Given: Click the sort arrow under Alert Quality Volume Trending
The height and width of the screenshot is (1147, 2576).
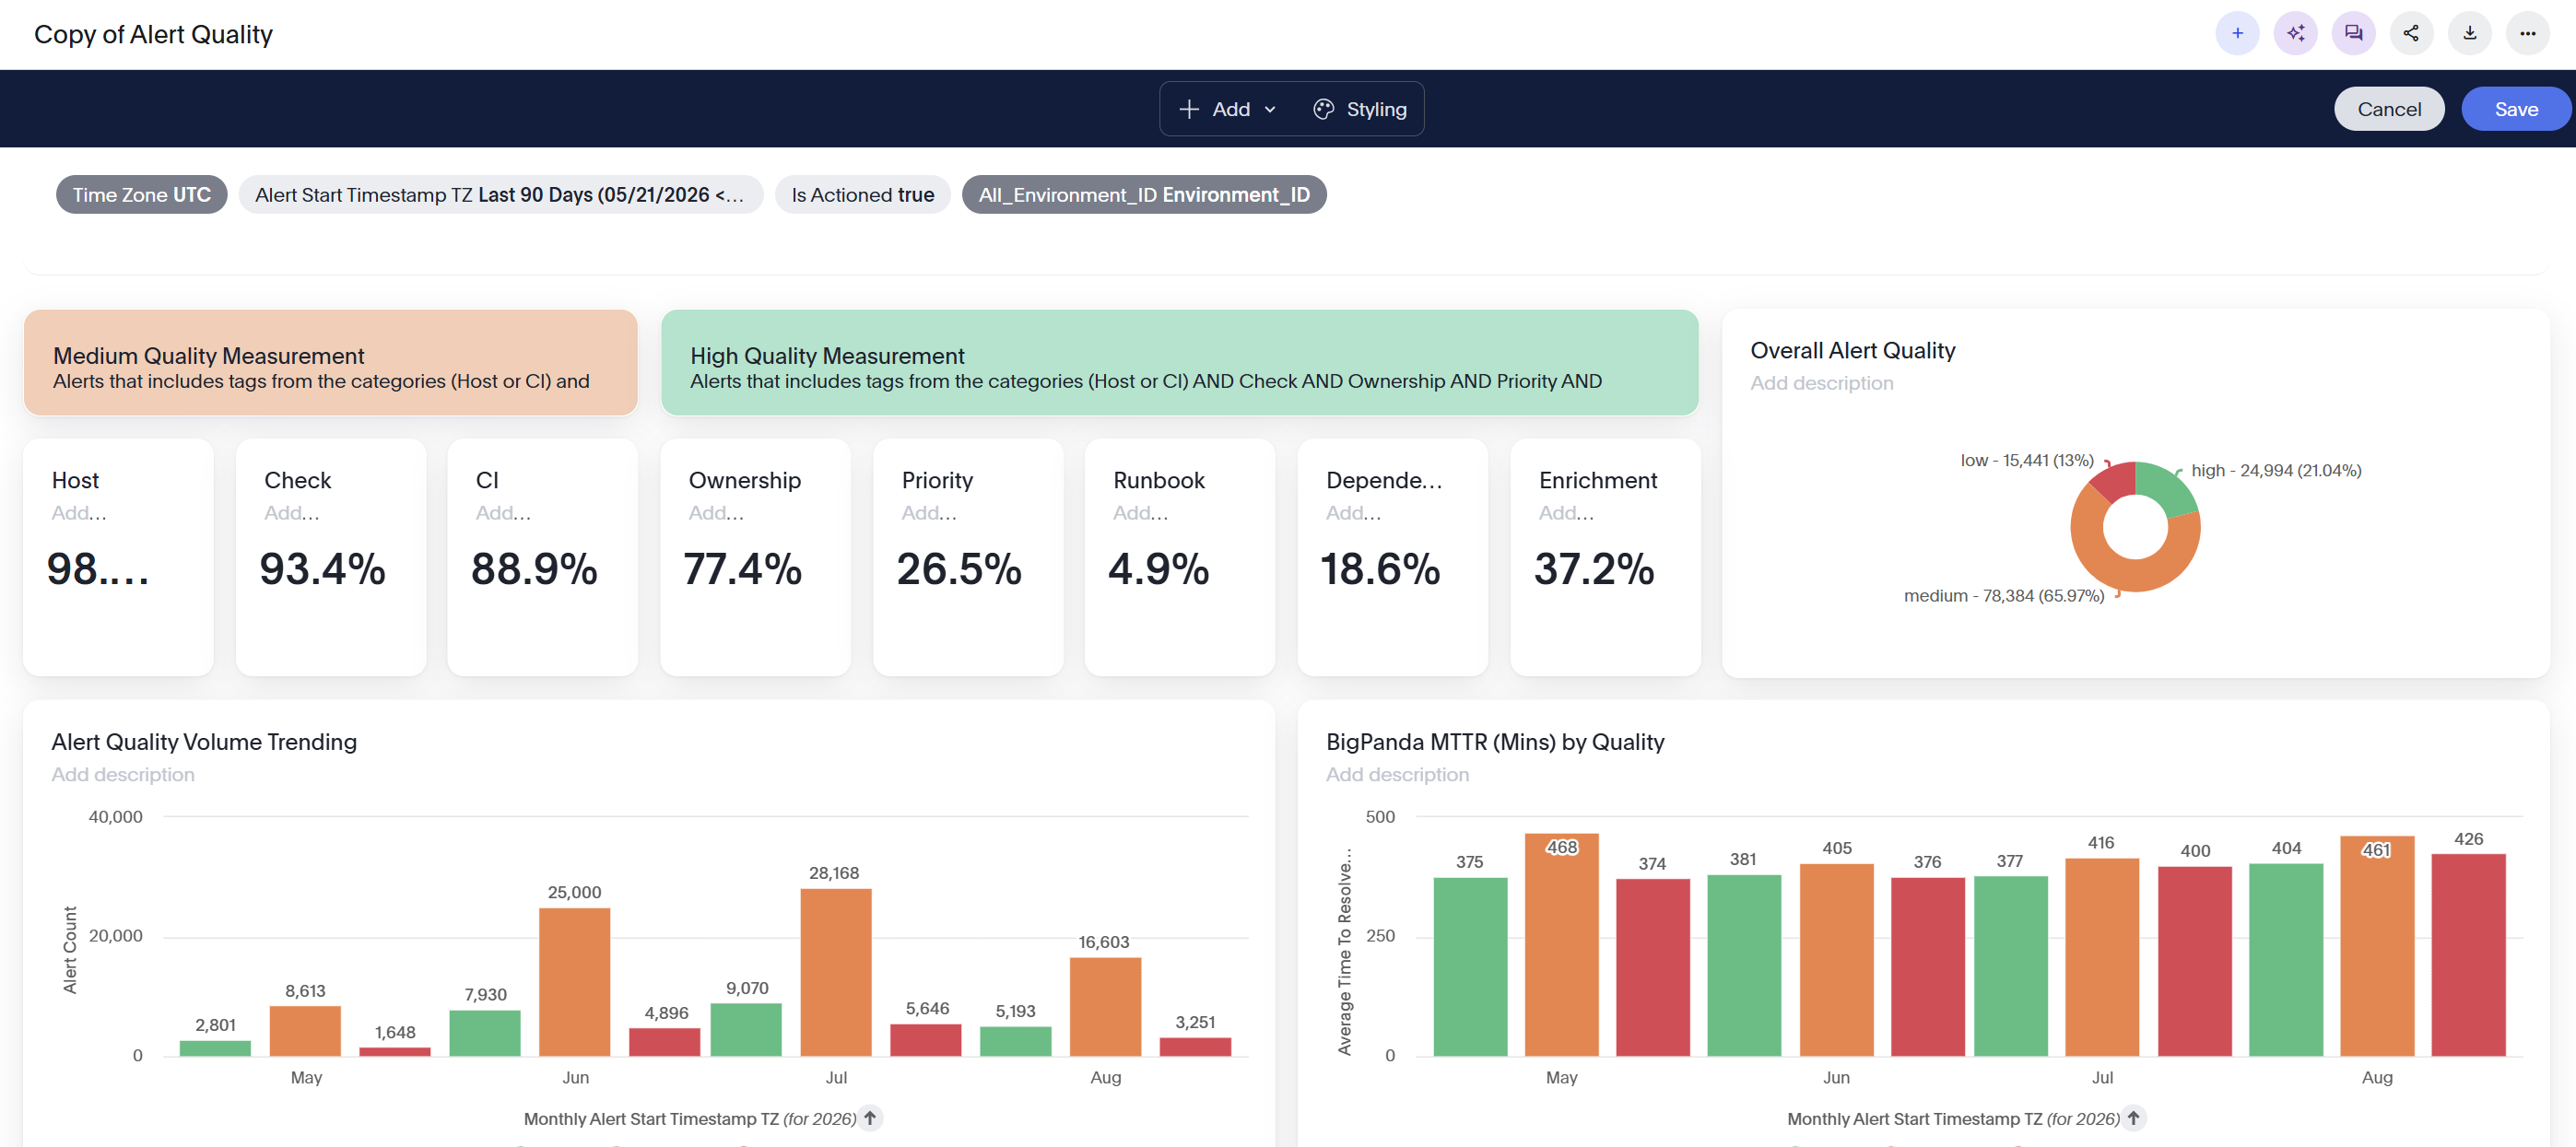Looking at the screenshot, I should tap(870, 1118).
